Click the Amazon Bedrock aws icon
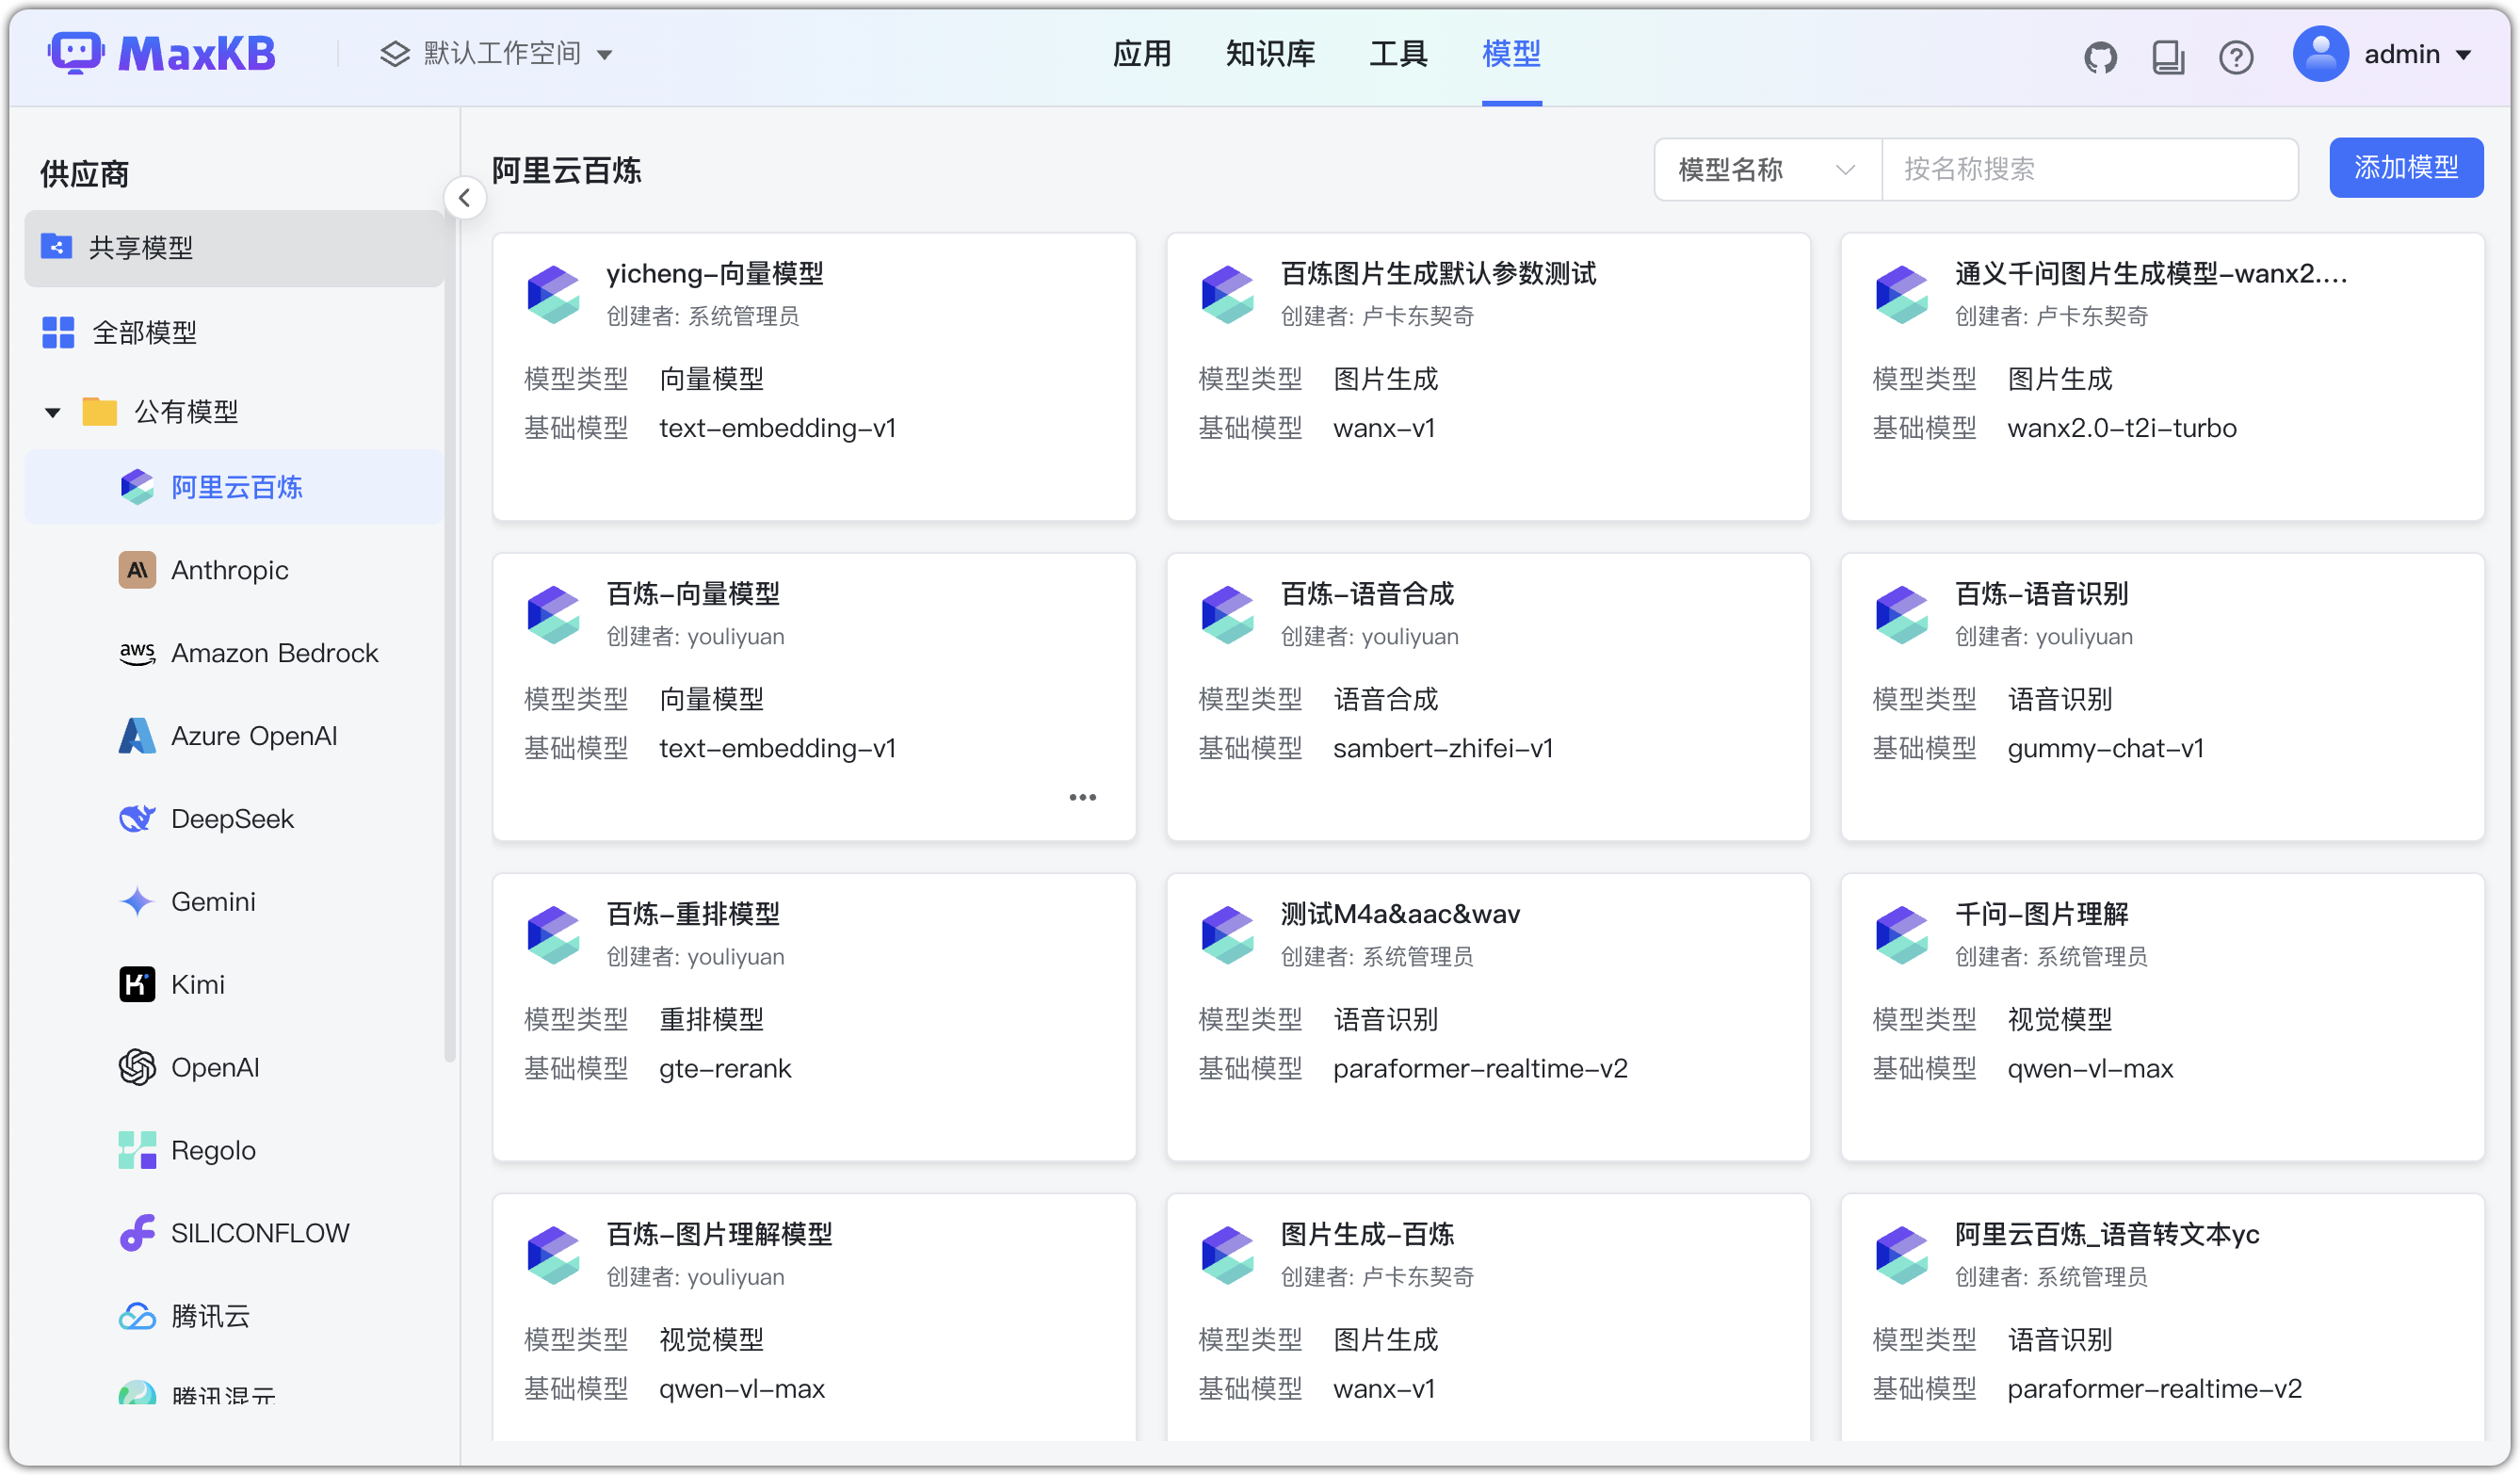Viewport: 2520px width, 1475px height. click(137, 653)
